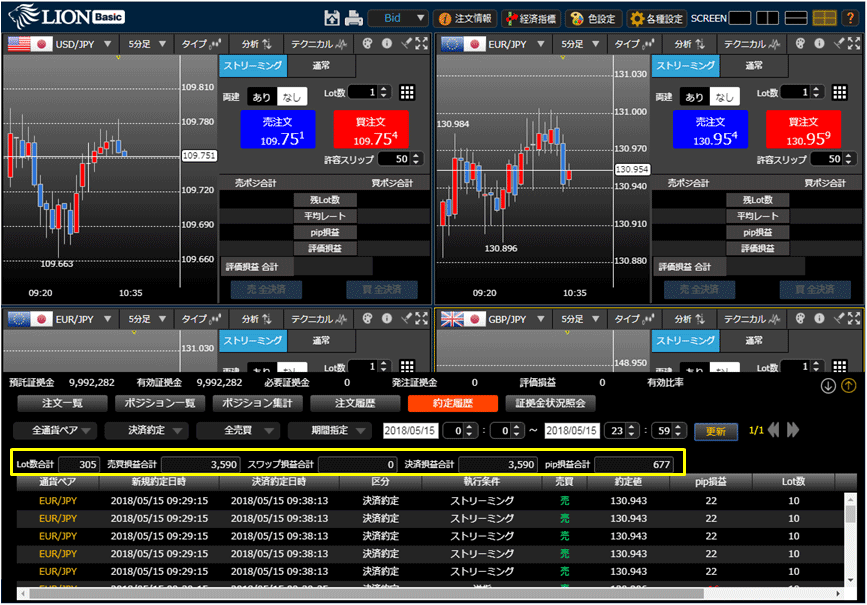Click the USD/JPY 買注文 109.754 button
867x605 pixels.
click(371, 129)
